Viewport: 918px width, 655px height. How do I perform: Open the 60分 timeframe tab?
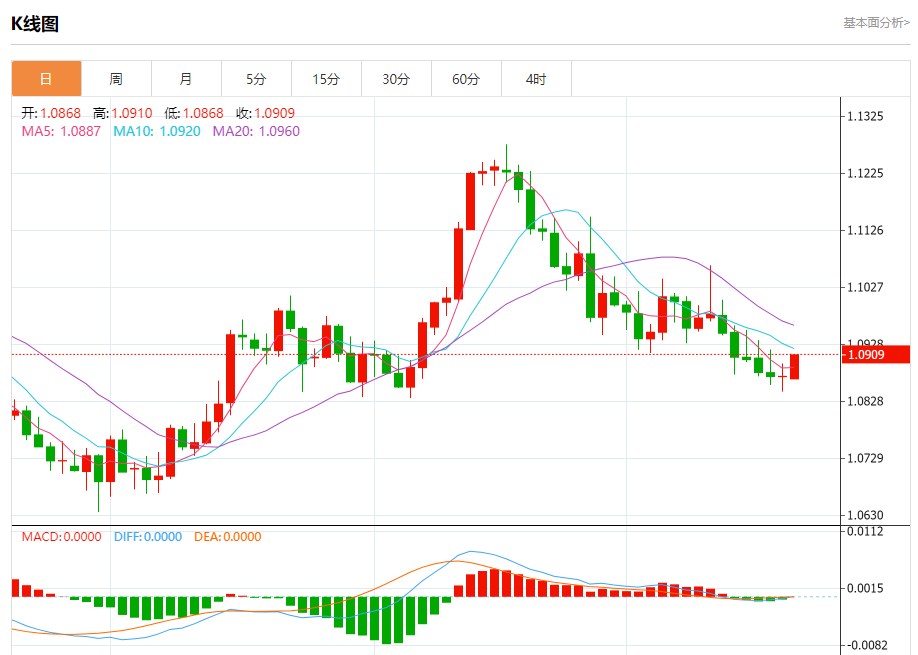tap(466, 79)
